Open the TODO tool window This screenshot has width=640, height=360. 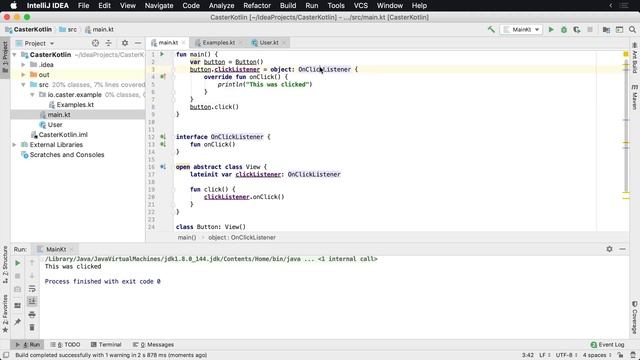point(65,344)
